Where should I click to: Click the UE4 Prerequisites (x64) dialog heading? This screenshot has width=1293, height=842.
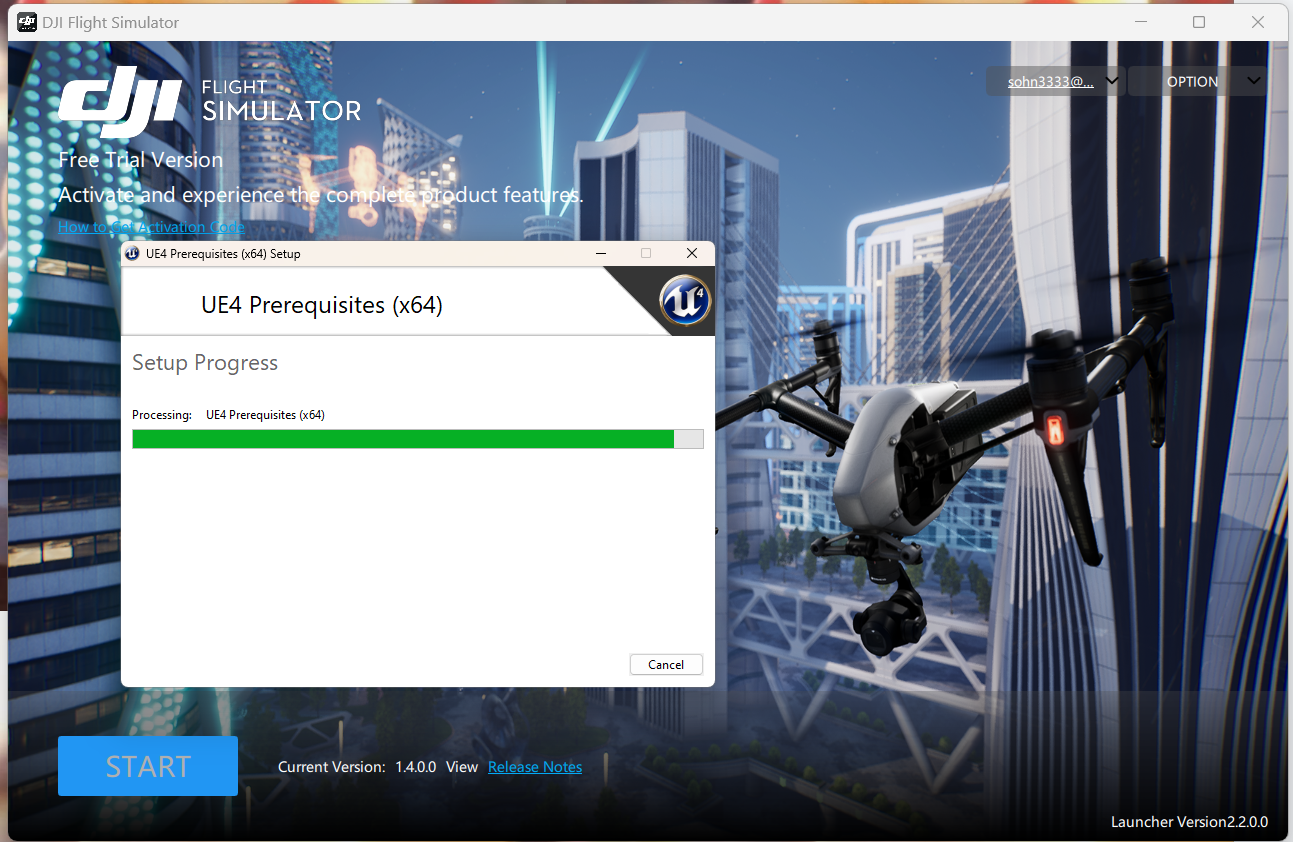pyautogui.click(x=322, y=305)
